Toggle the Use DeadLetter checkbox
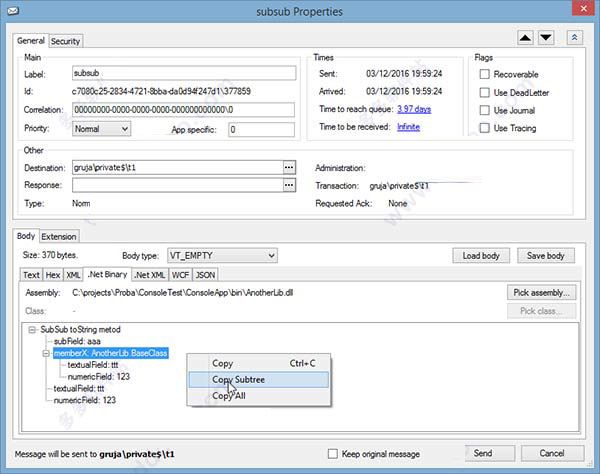This screenshot has height=474, width=600. coord(484,92)
